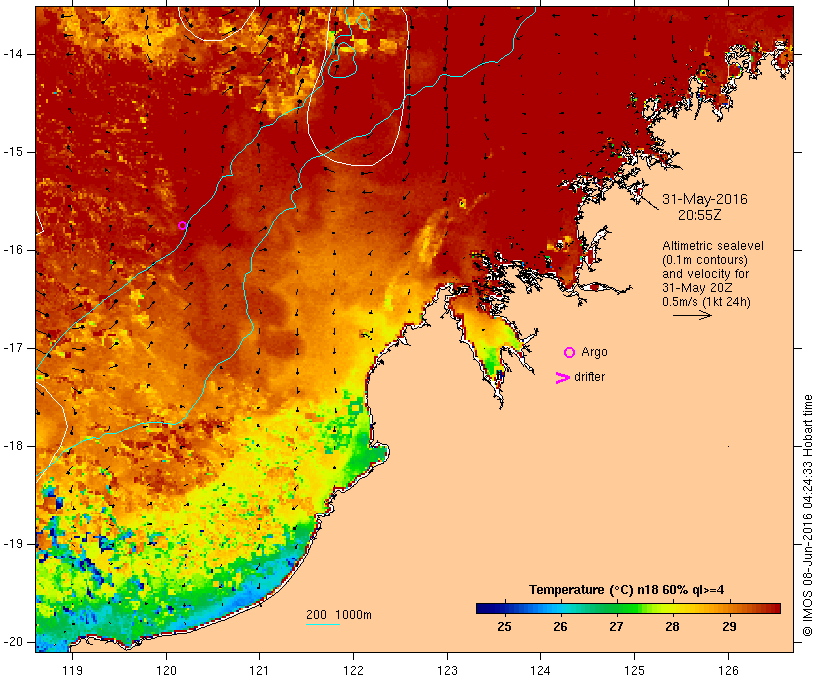The width and height of the screenshot is (820, 680).
Task: Click 'and velocity for' legend line
Action: coord(705,274)
